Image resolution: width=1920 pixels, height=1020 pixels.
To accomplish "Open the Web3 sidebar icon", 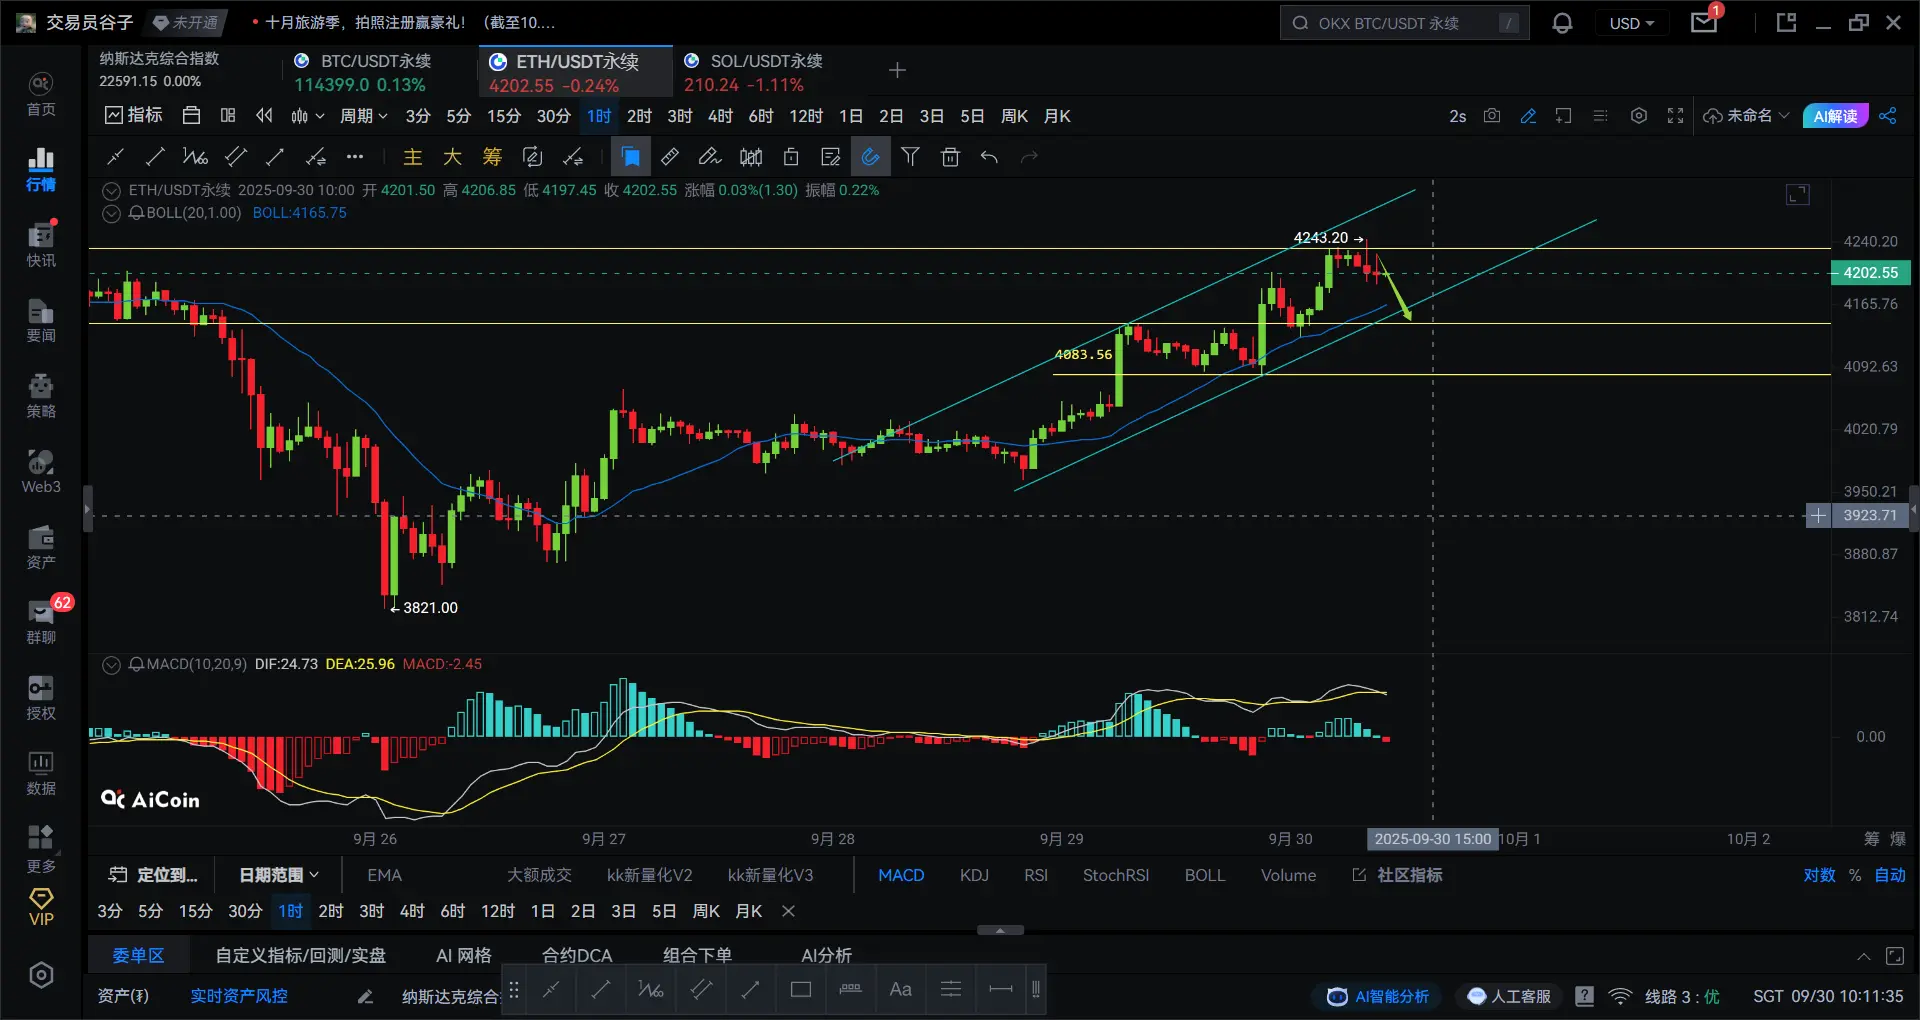I will click(41, 472).
